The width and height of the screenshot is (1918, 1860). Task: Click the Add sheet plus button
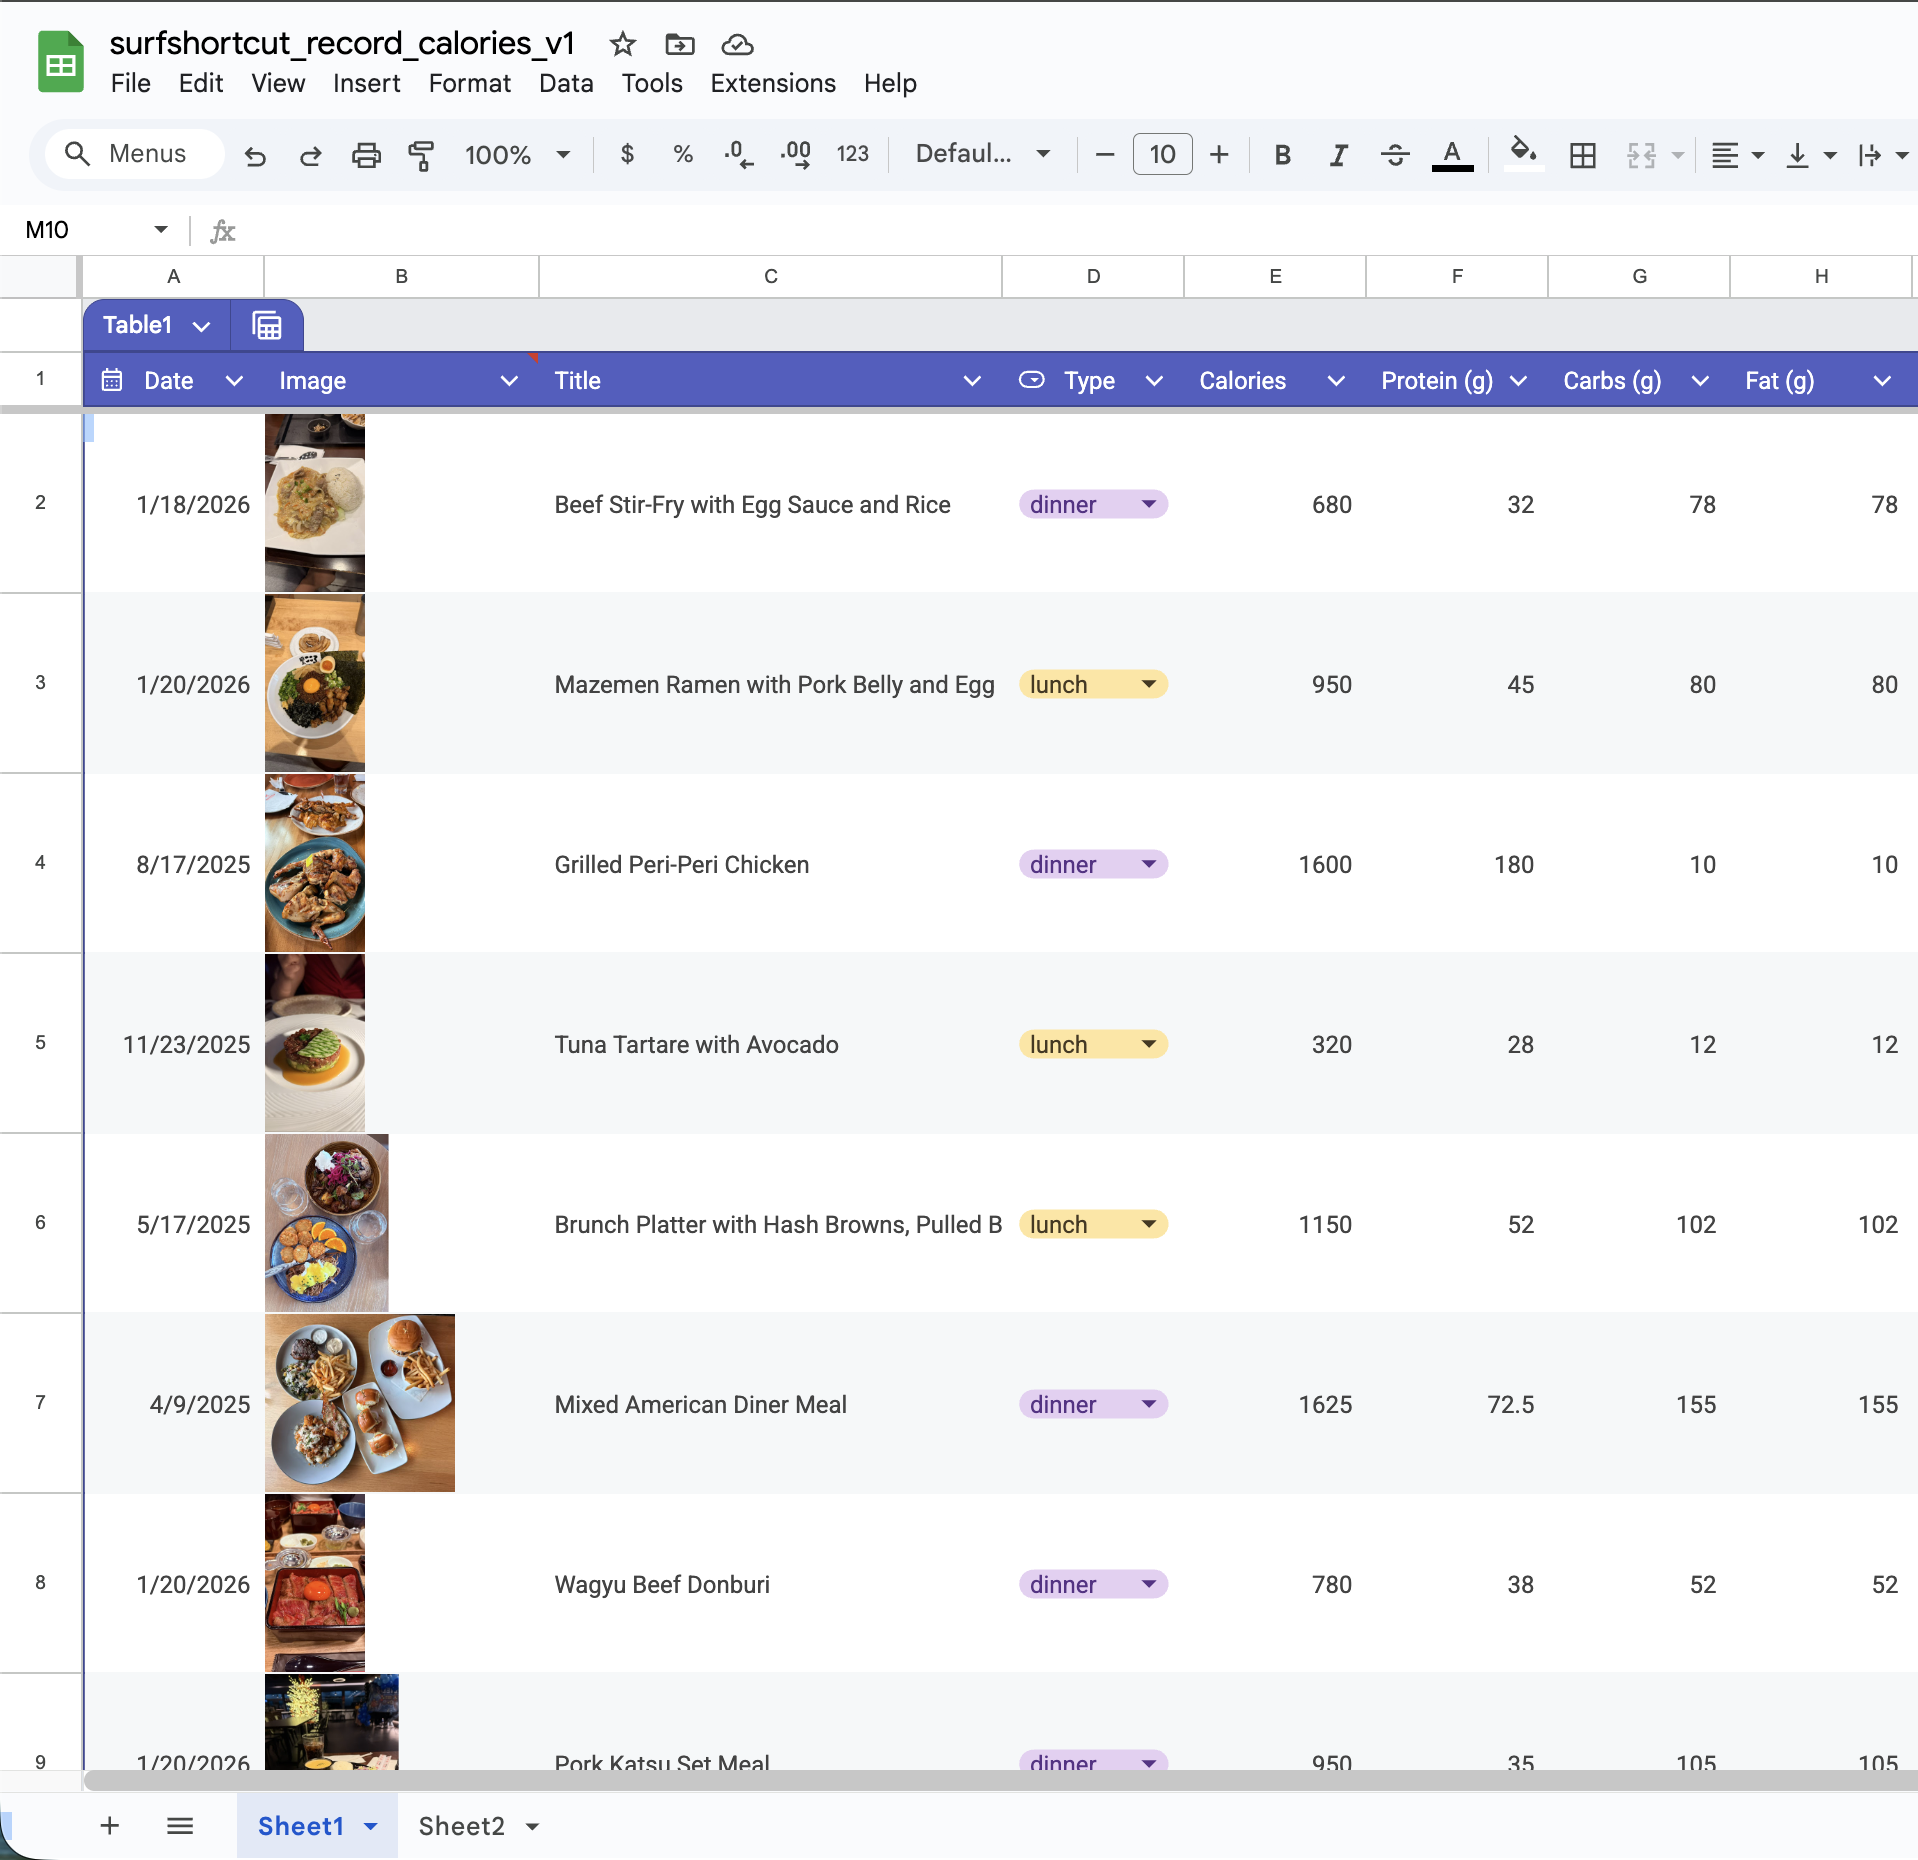point(110,1826)
